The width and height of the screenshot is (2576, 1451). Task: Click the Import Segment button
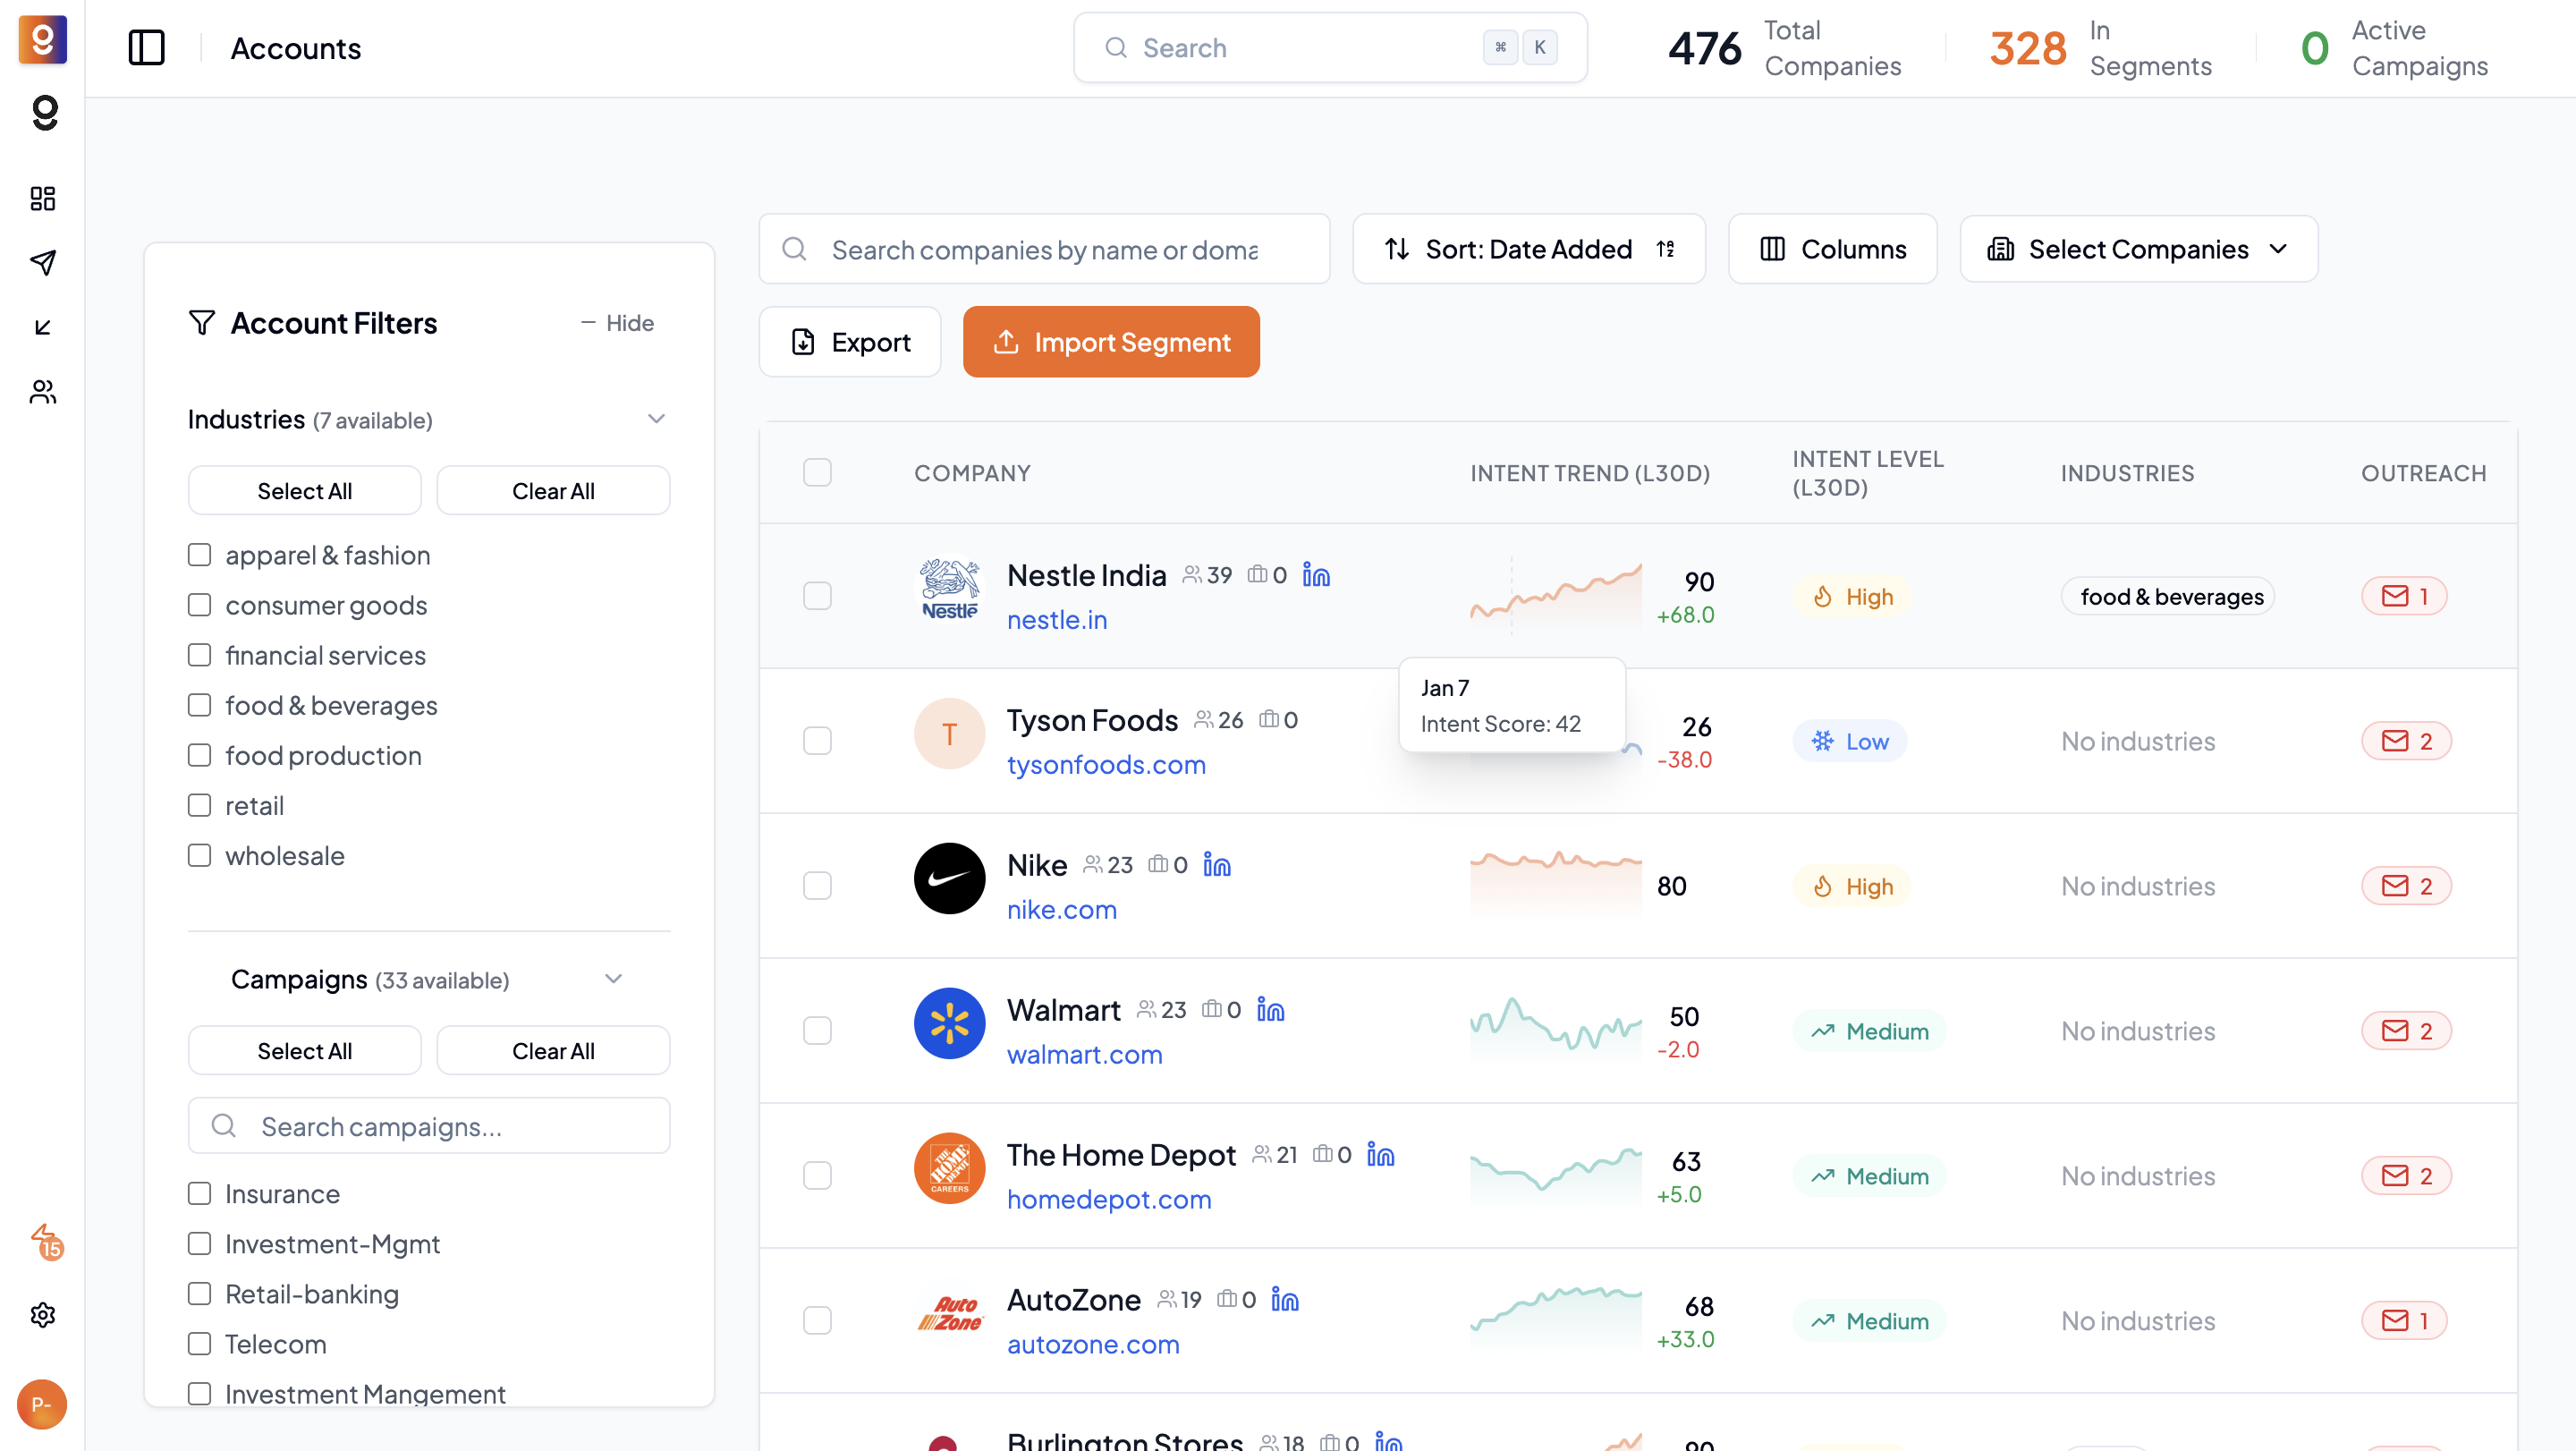point(1110,342)
